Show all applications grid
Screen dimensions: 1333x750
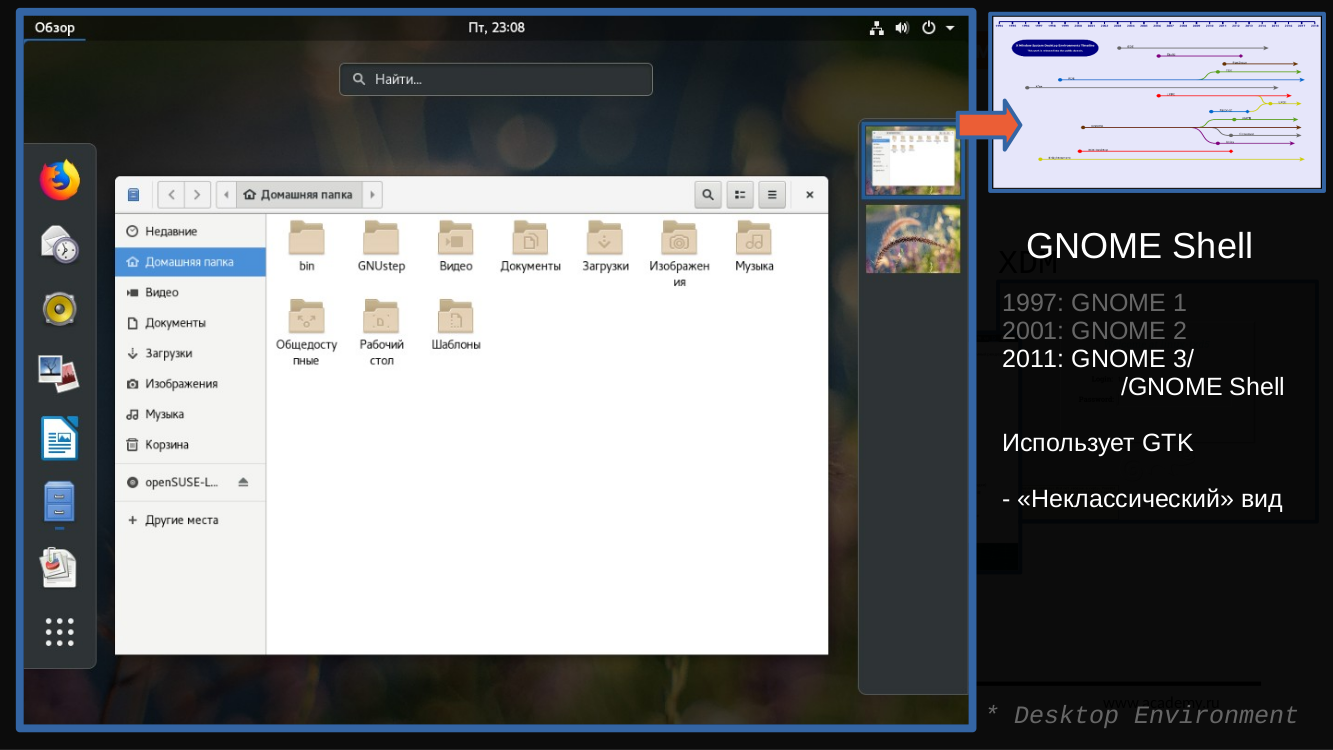pos(60,632)
